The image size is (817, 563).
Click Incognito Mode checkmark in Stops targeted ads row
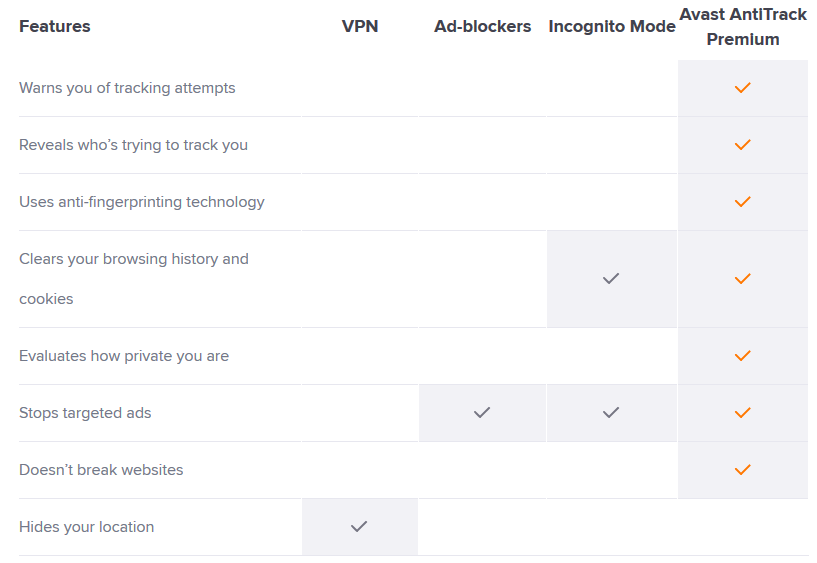click(x=611, y=412)
